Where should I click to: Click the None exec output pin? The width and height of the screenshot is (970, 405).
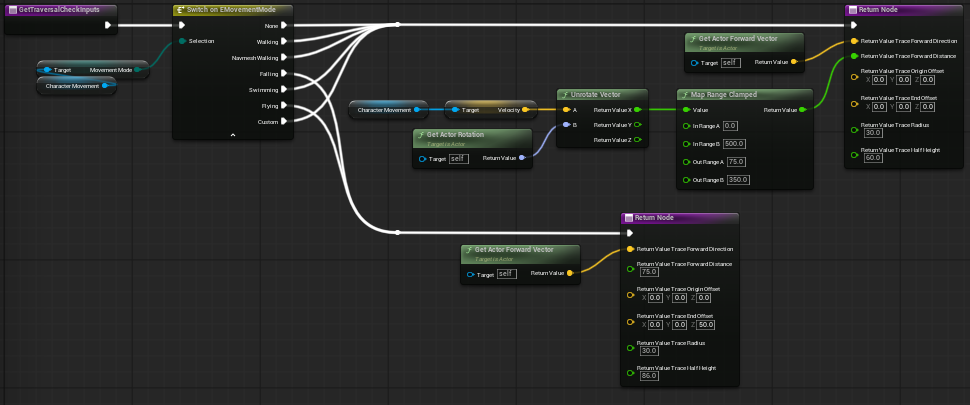[284, 25]
